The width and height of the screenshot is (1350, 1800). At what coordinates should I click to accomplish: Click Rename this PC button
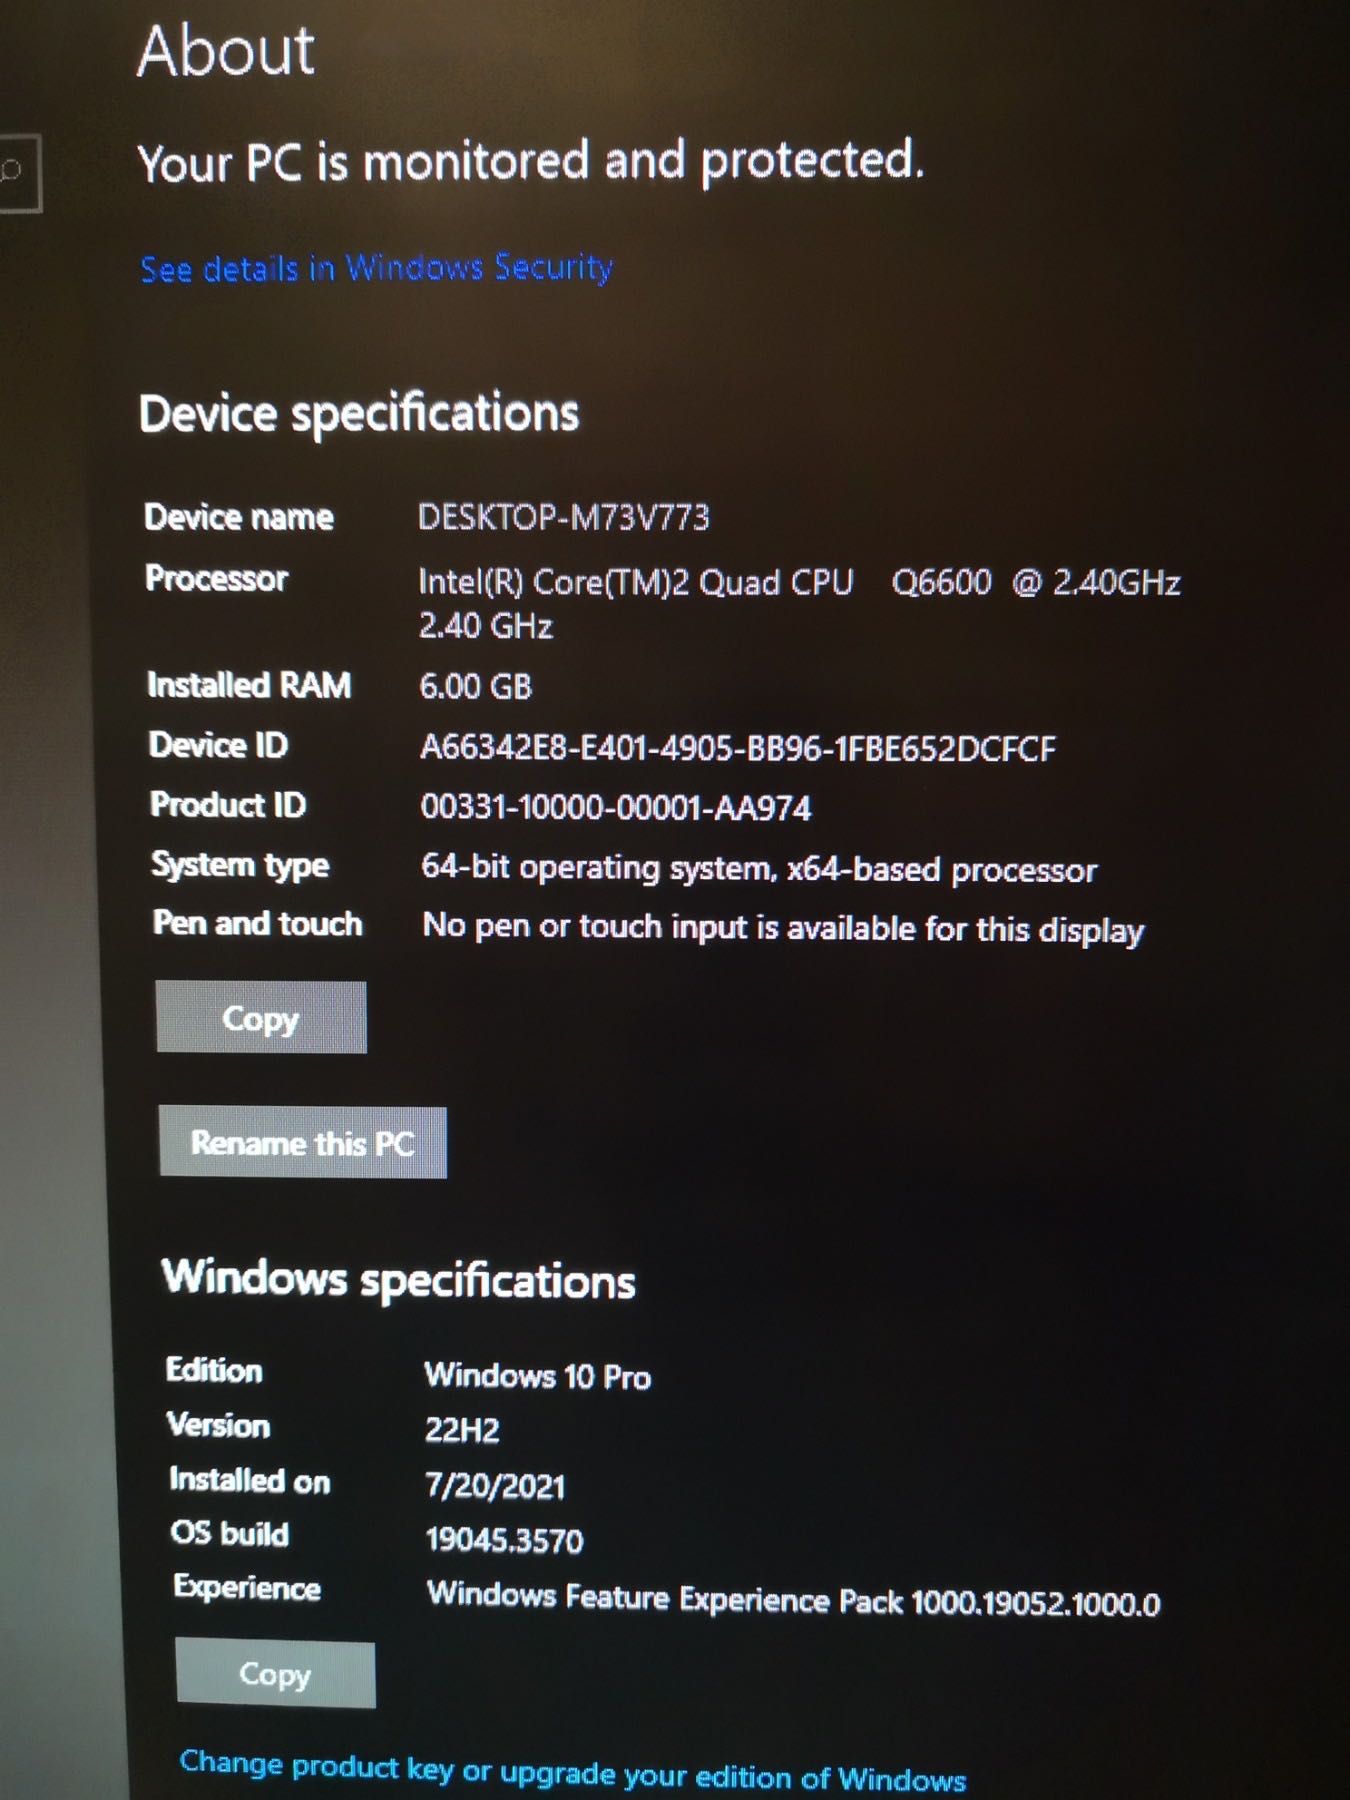[x=303, y=1142]
